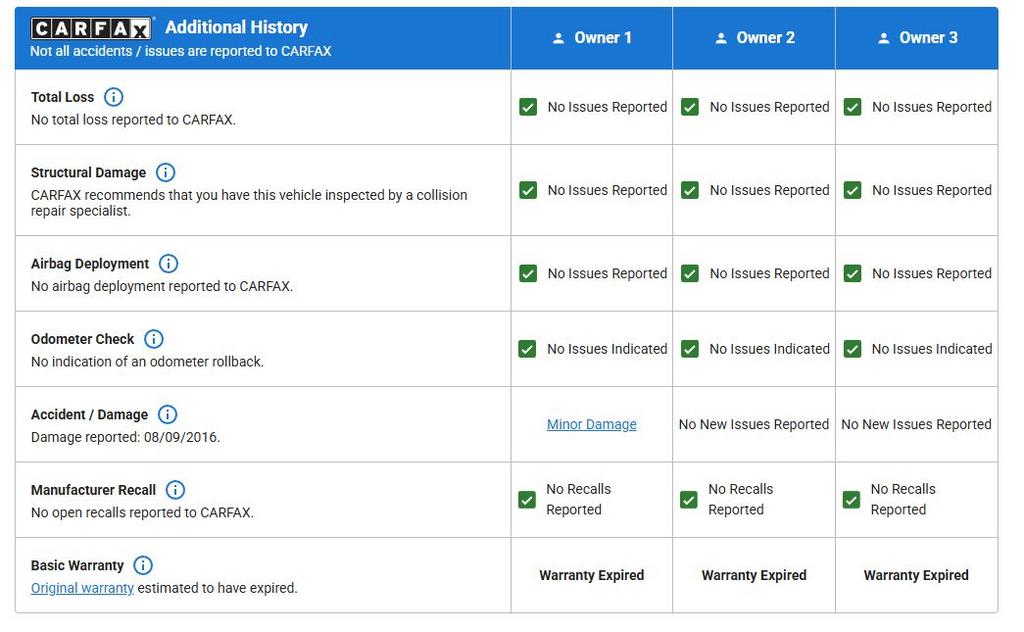Open the Manufacturer Recall info icon
The height and width of the screenshot is (632, 1024).
pos(175,490)
